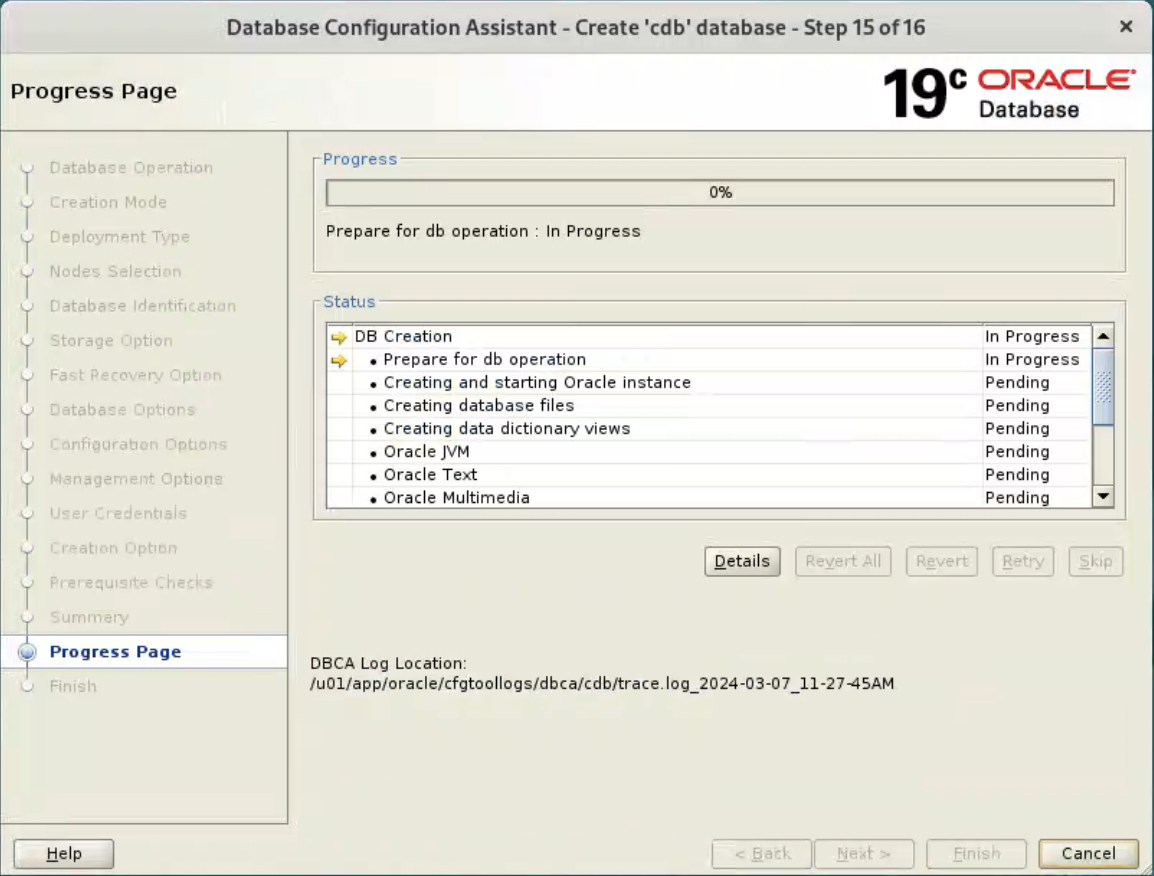Click the Oracle 19c Database logo
Image resolution: width=1154 pixels, height=876 pixels.
click(1009, 93)
